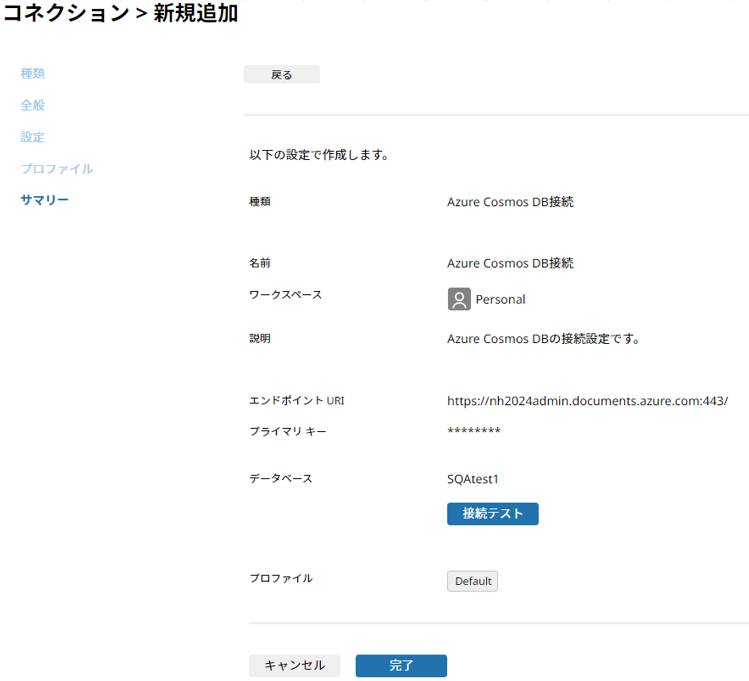Click the プロファイル field label in the summary
749x681 pixels.
click(281, 578)
